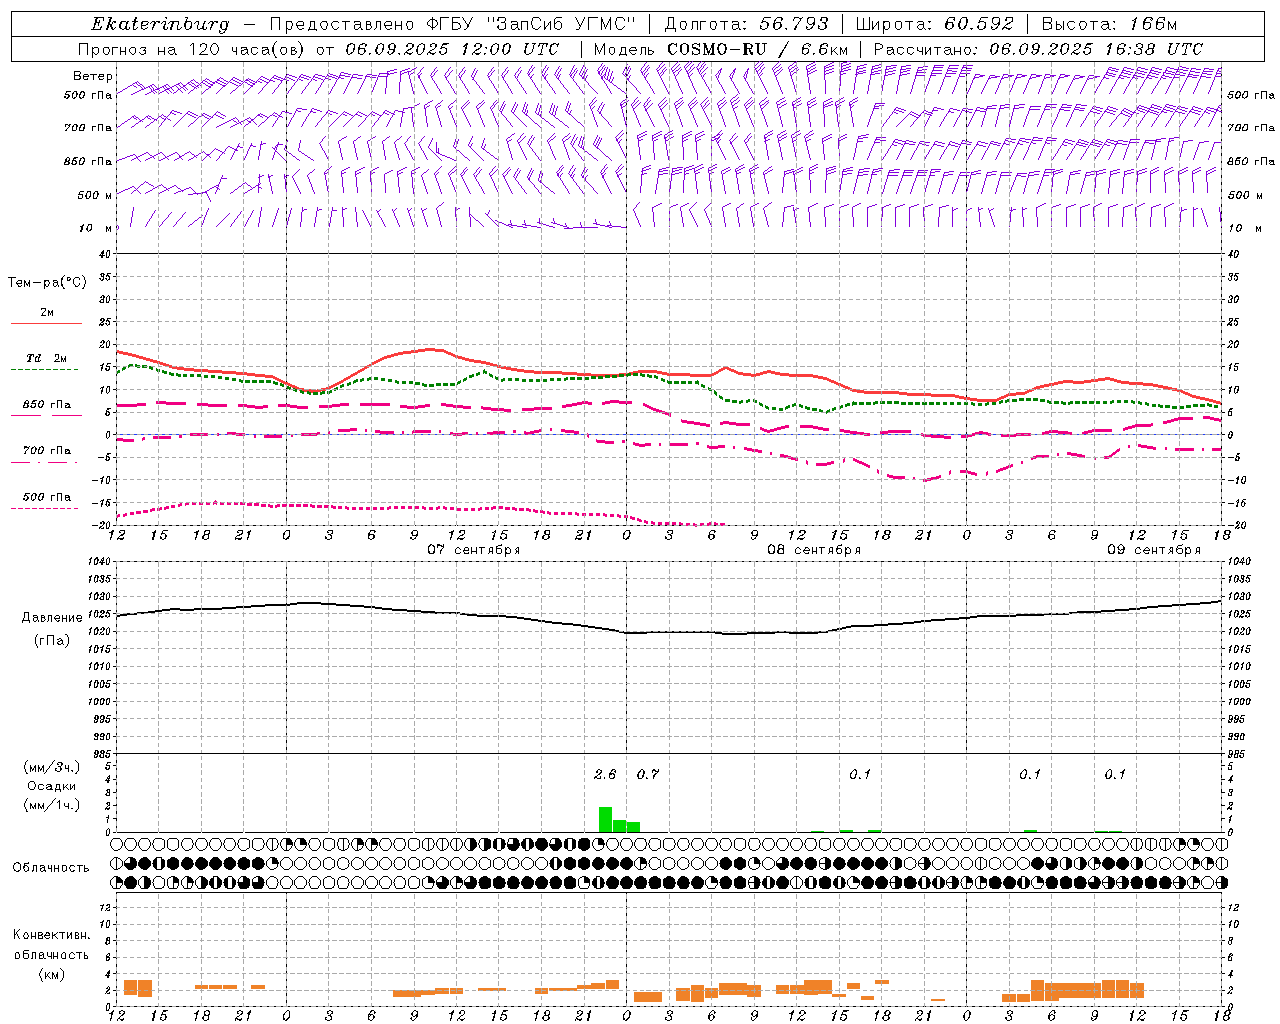Click 12 on the left convective height axis
The width and height of the screenshot is (1280, 1024).
coord(104,907)
